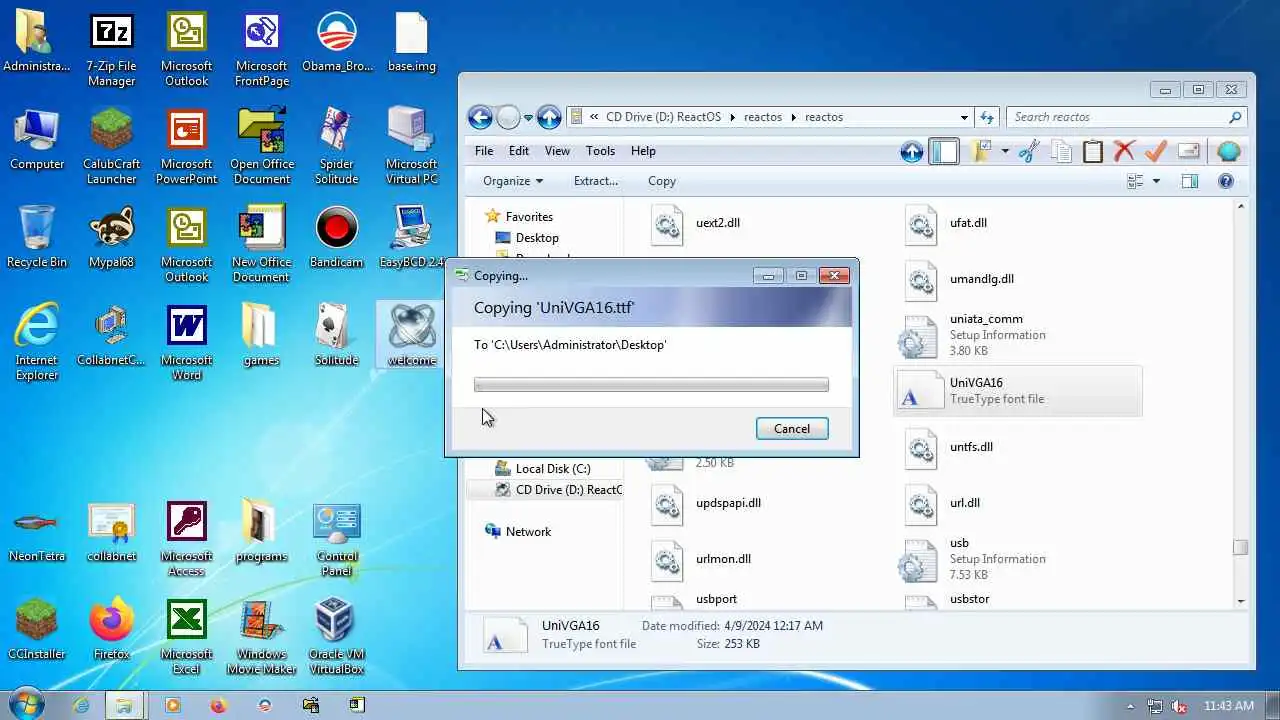Screen dimensions: 1280x720
Task: Click the Back arrow in Explorer window
Action: [x=480, y=117]
